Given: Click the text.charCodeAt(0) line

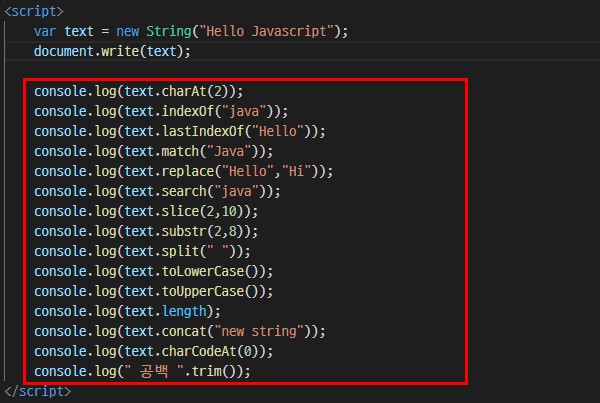Looking at the screenshot, I should coord(153,351).
